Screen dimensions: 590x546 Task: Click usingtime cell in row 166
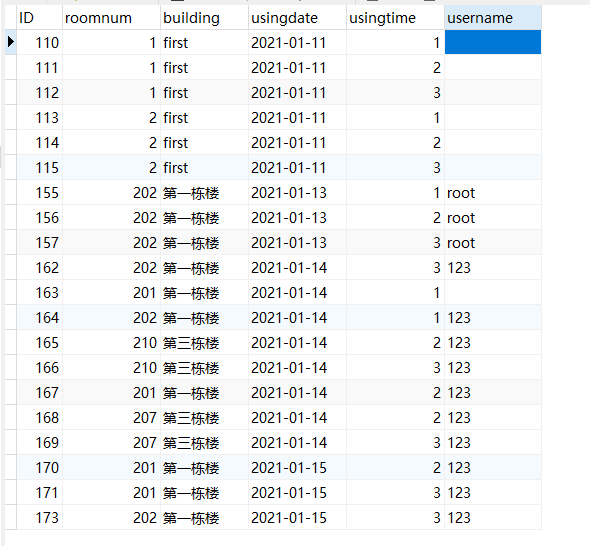395,368
